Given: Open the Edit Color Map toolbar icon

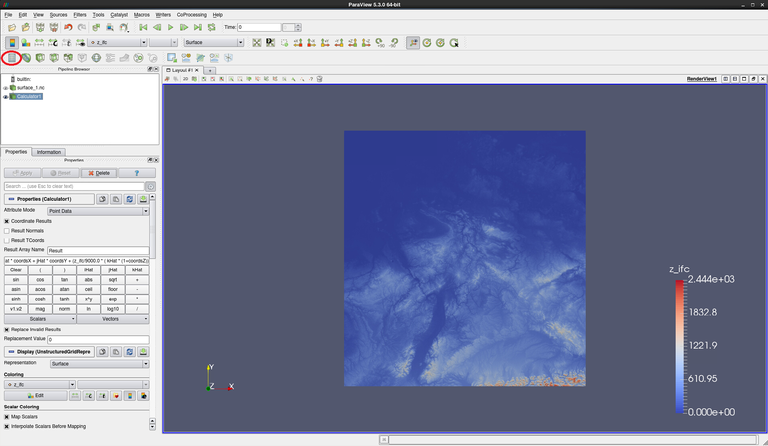Looking at the screenshot, I should (x=25, y=43).
